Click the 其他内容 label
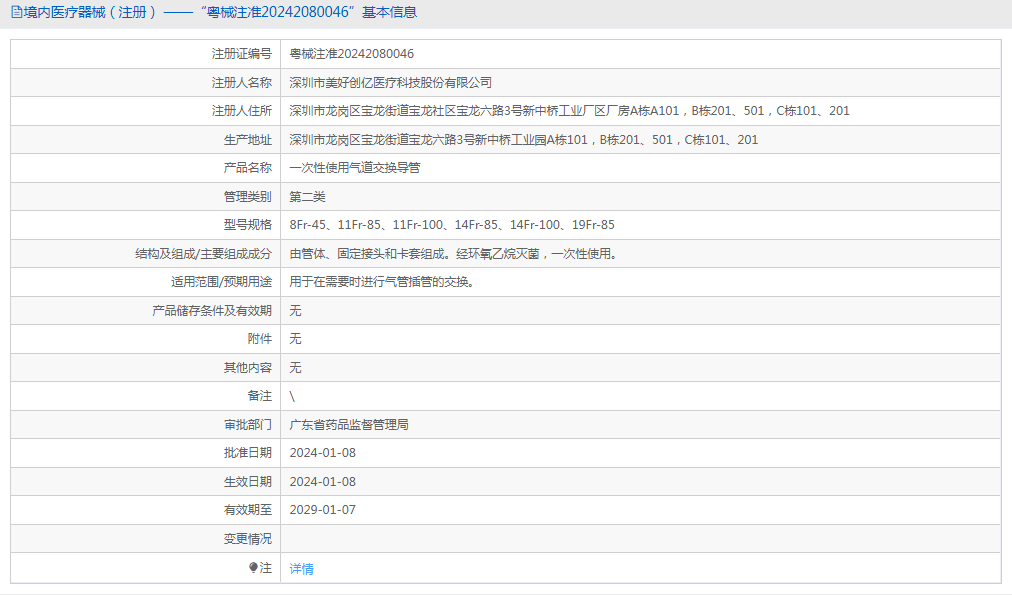Viewport: 1012px width, 595px height. click(247, 367)
